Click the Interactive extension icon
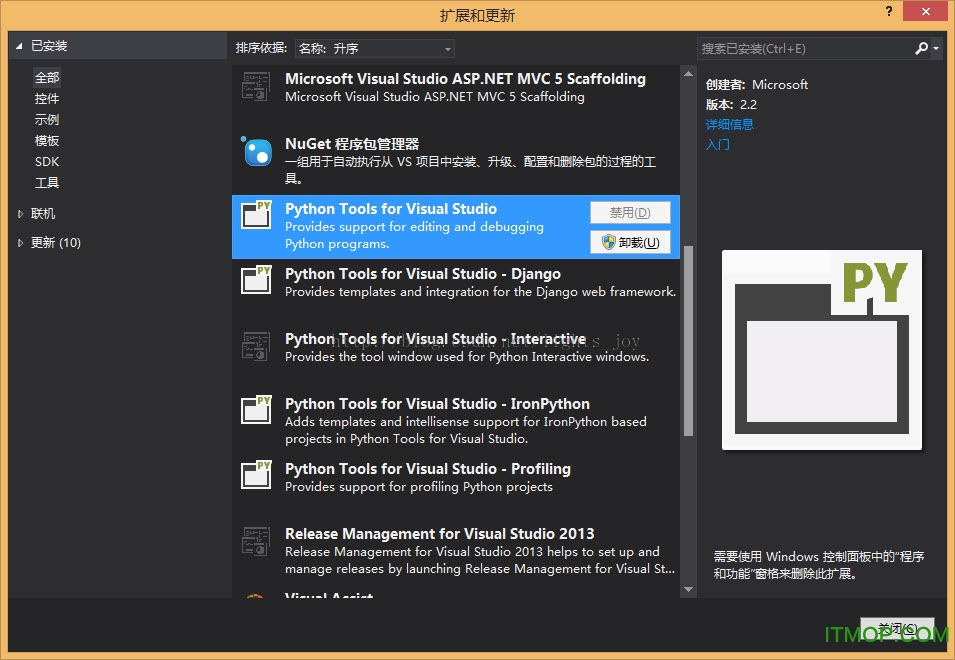Viewport: 955px width, 660px height. [257, 349]
